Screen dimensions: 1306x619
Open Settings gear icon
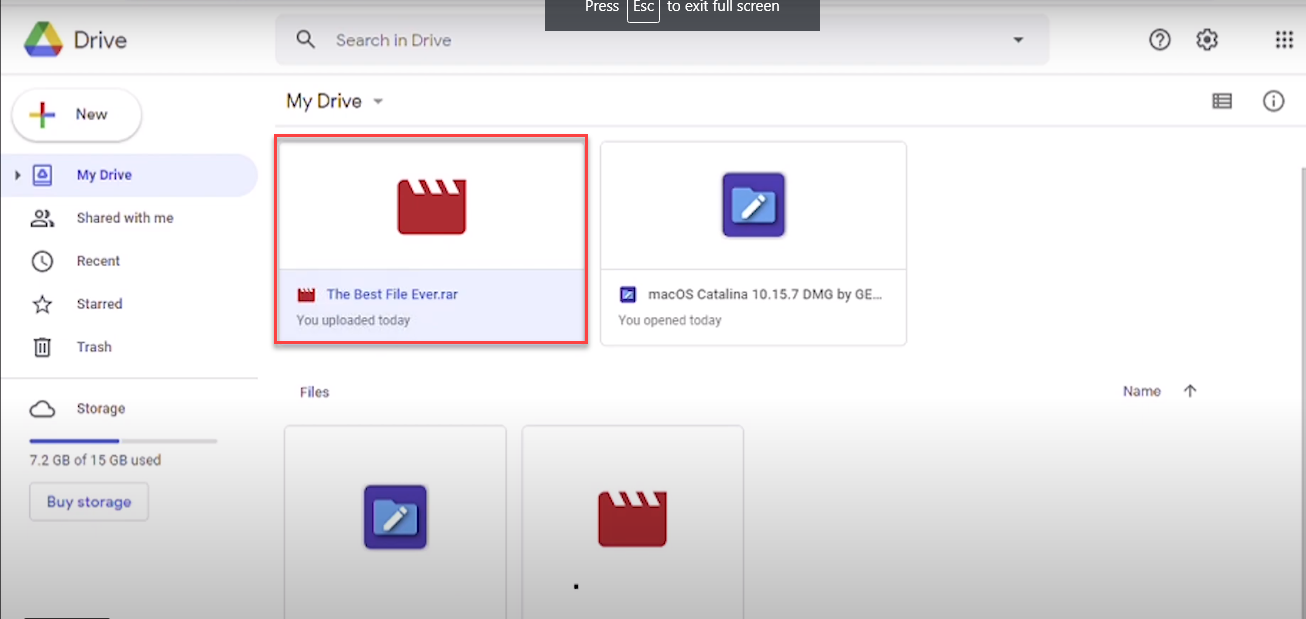pos(1207,40)
